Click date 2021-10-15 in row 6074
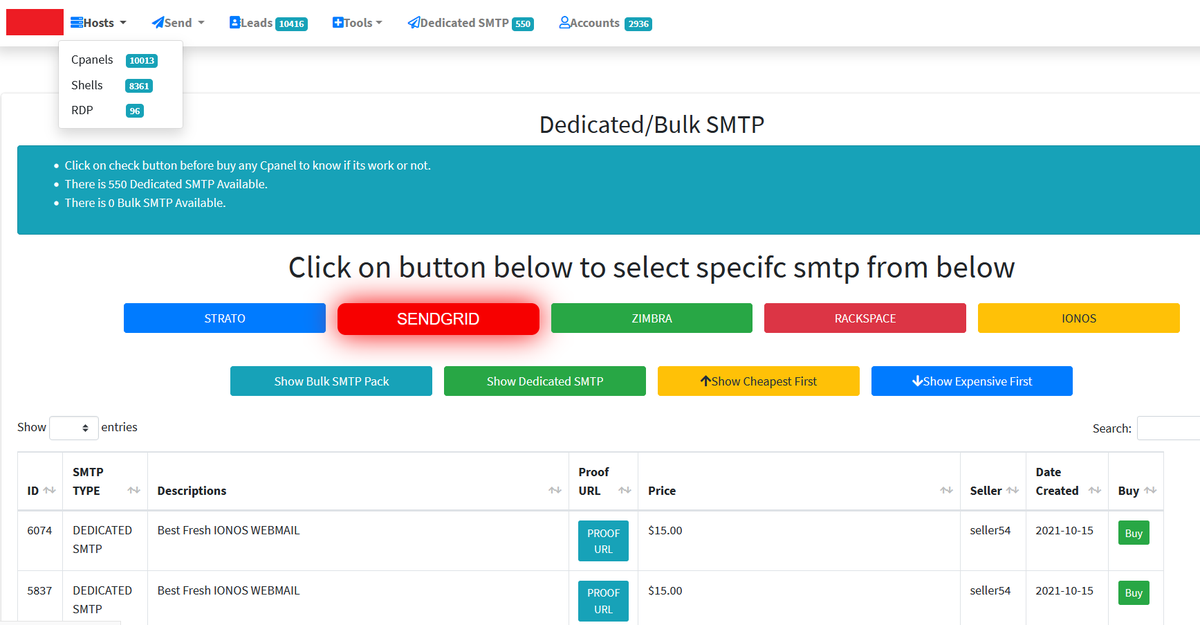1200x625 pixels. [x=1067, y=530]
